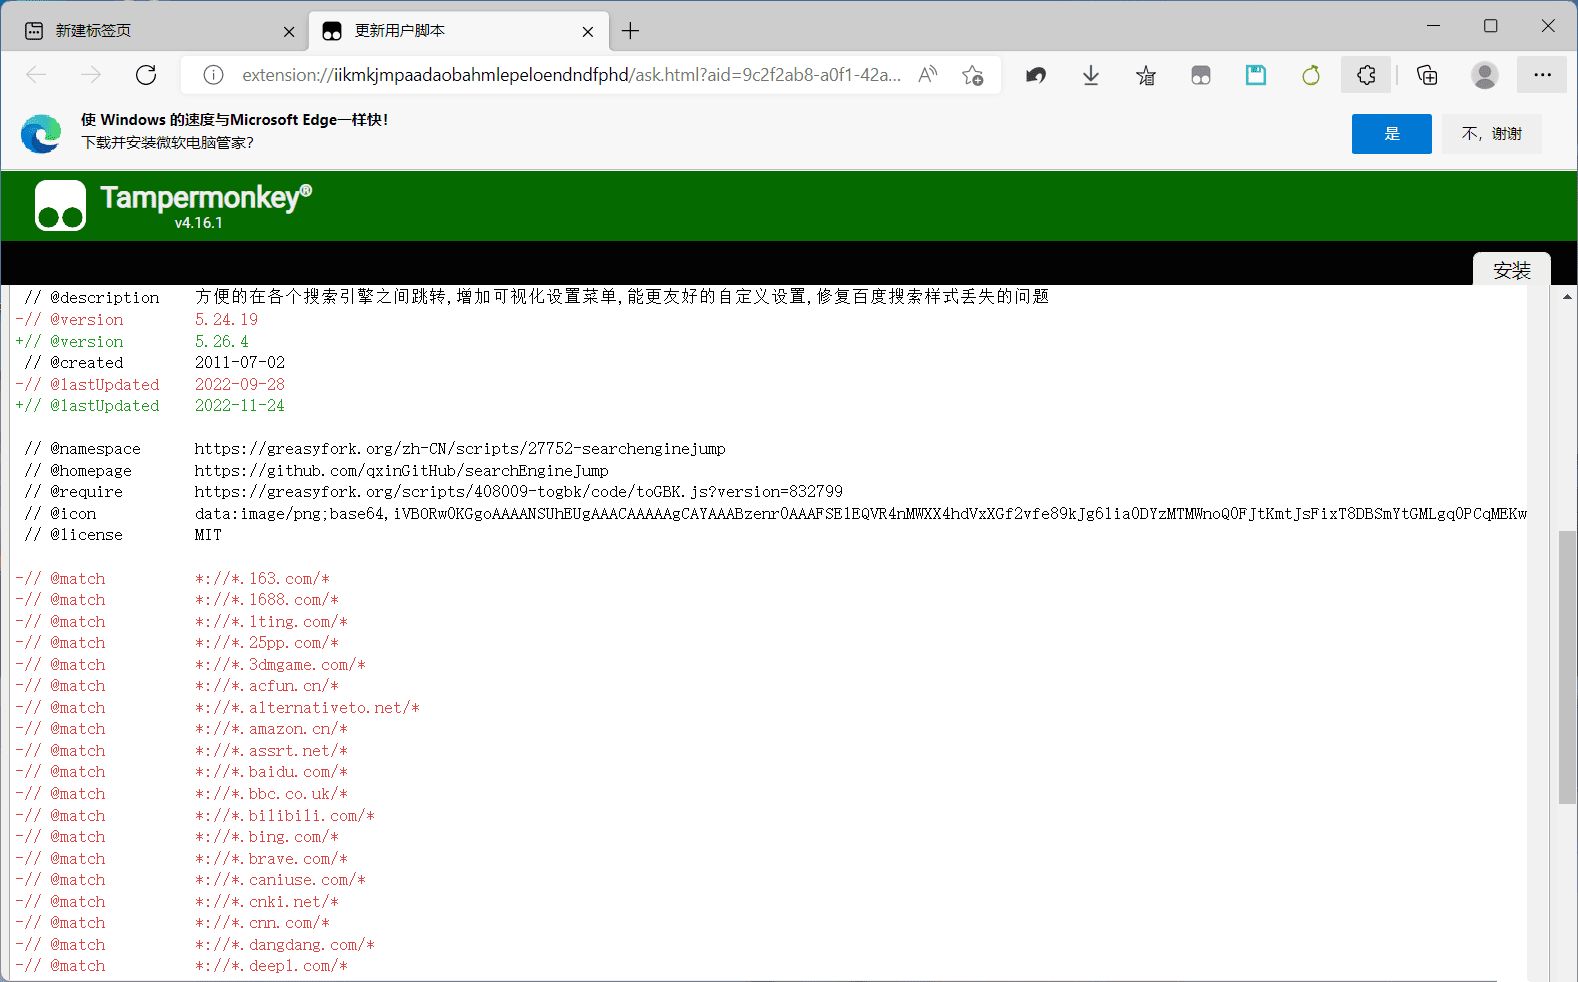Click the Extensions puzzle piece icon

pyautogui.click(x=1366, y=75)
